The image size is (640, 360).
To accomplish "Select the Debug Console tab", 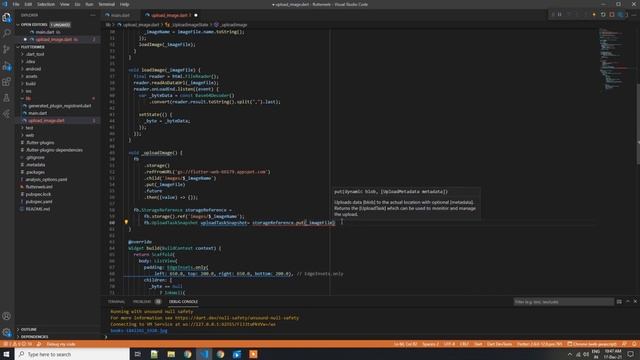I will click(x=183, y=302).
